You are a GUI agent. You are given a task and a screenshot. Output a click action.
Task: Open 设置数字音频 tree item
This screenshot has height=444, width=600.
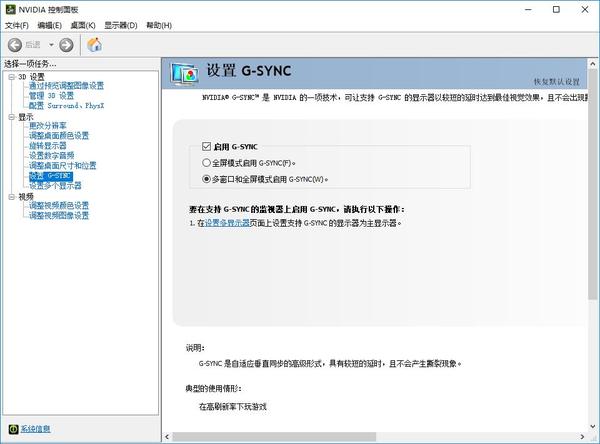(x=51, y=155)
